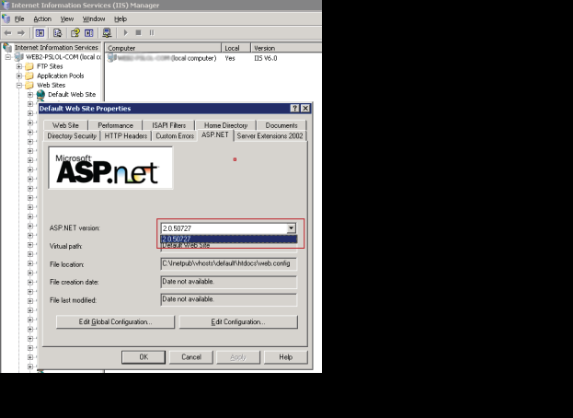Dismiss the dialog with Cancel
Viewport: 573px width, 418px height.
point(191,357)
